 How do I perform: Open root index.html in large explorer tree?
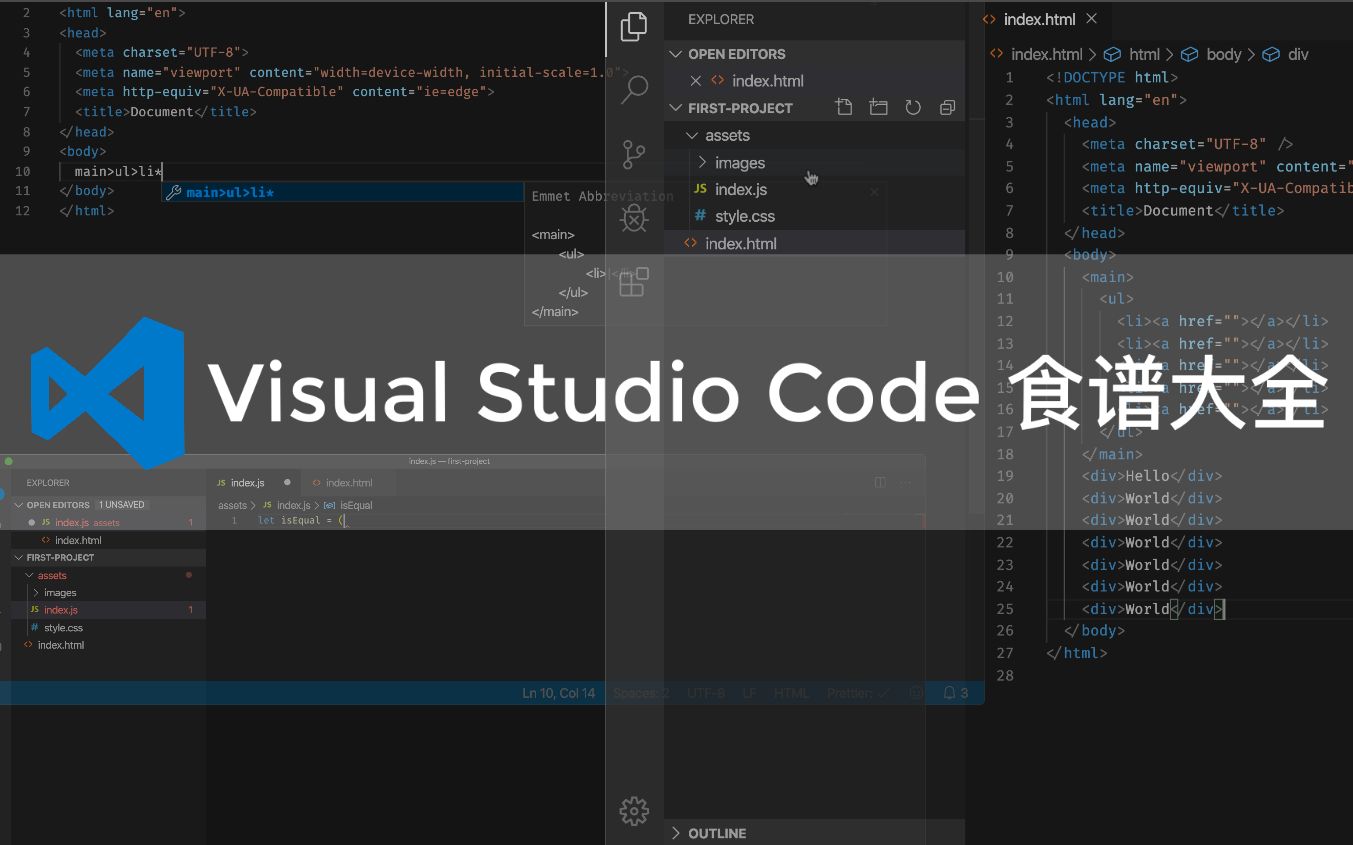[x=740, y=243]
